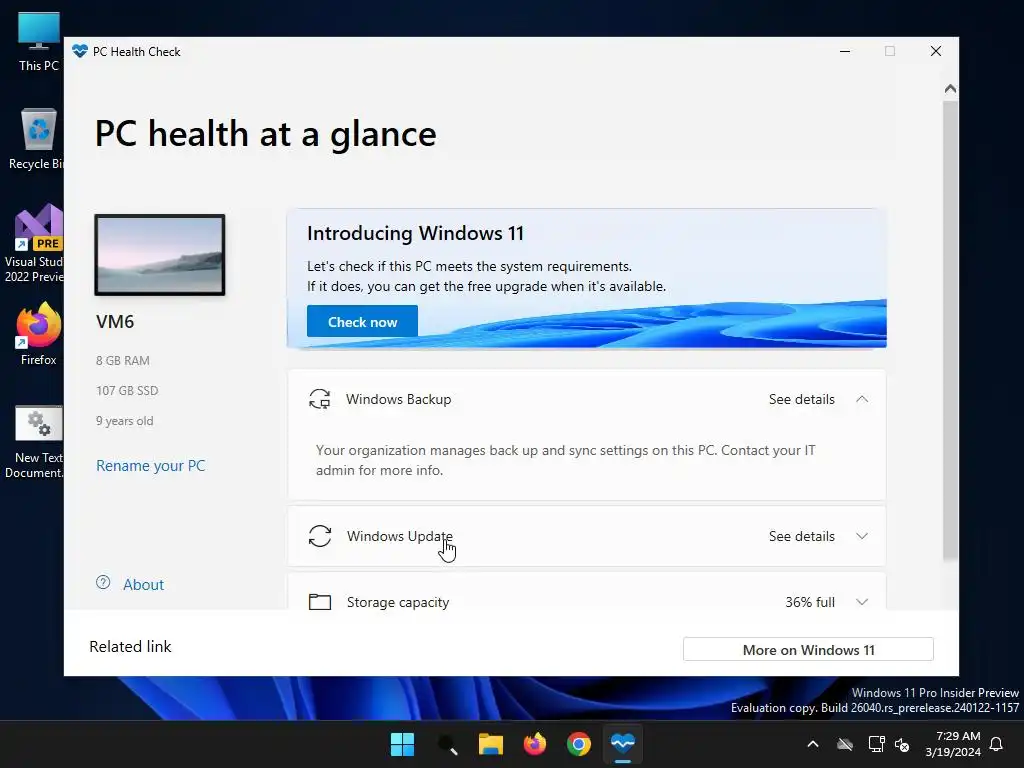The width and height of the screenshot is (1024, 768).
Task: Click the vertical scrollbar thumb
Action: pyautogui.click(x=951, y=330)
